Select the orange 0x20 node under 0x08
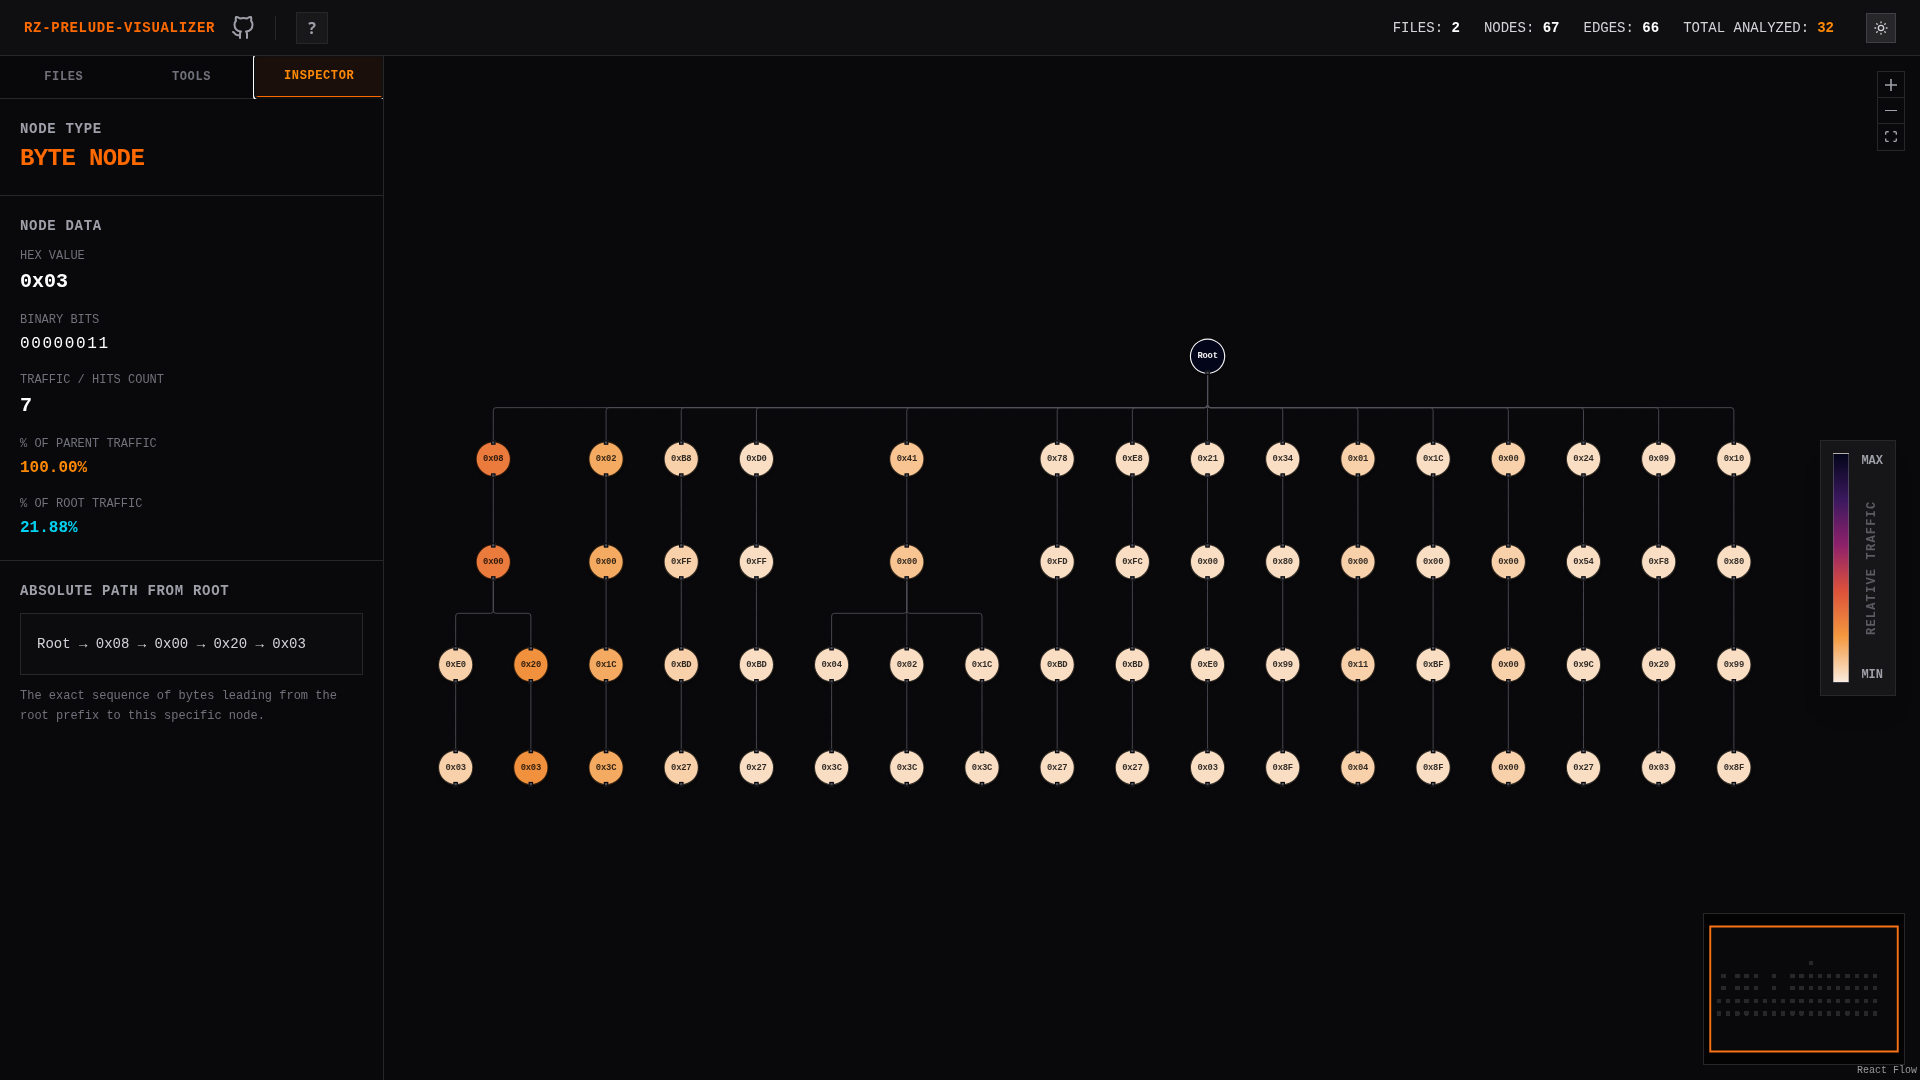 [x=531, y=665]
